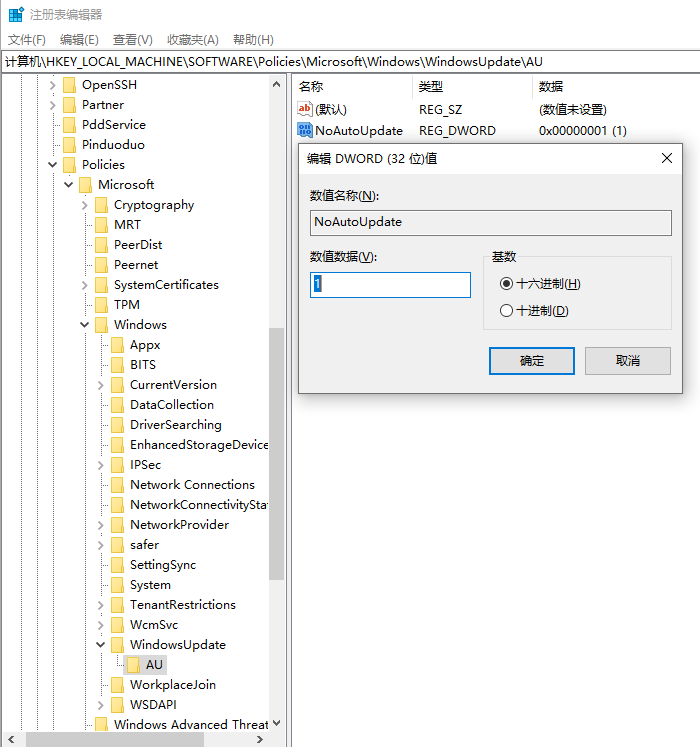
Task: Click the Registry Editor app icon in title bar
Action: (x=16, y=14)
